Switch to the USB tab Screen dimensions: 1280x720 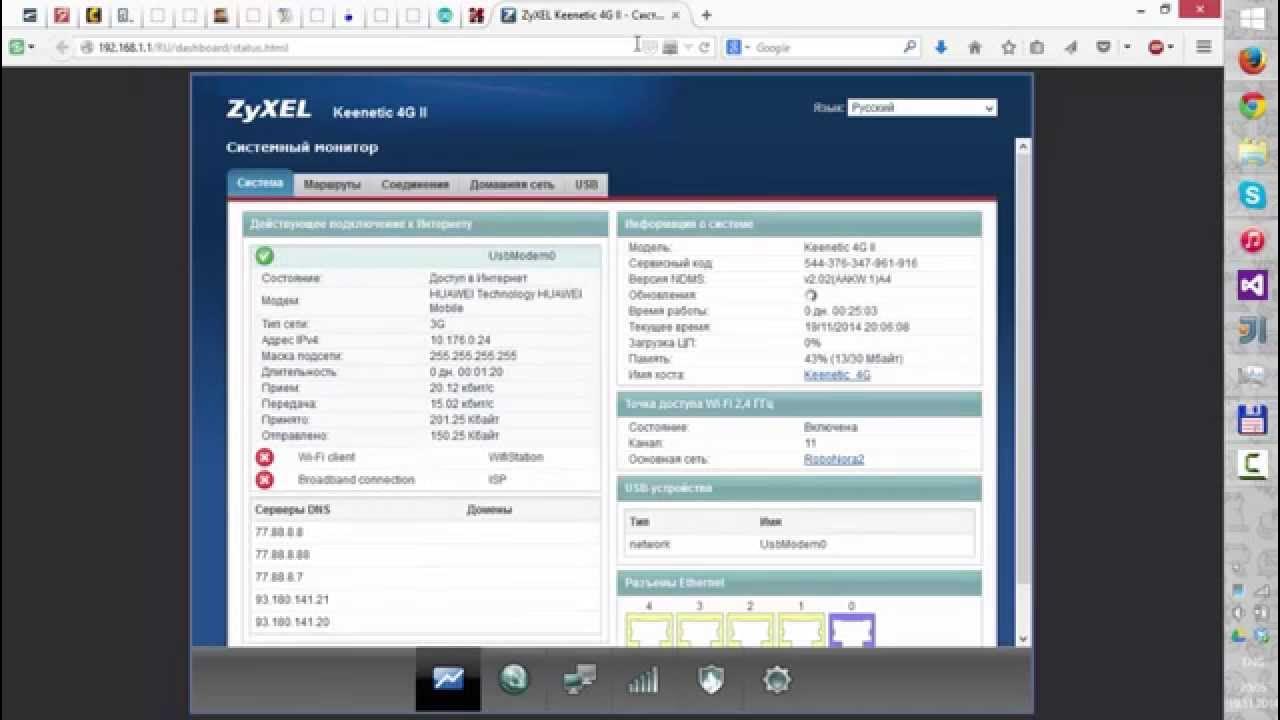tap(586, 185)
